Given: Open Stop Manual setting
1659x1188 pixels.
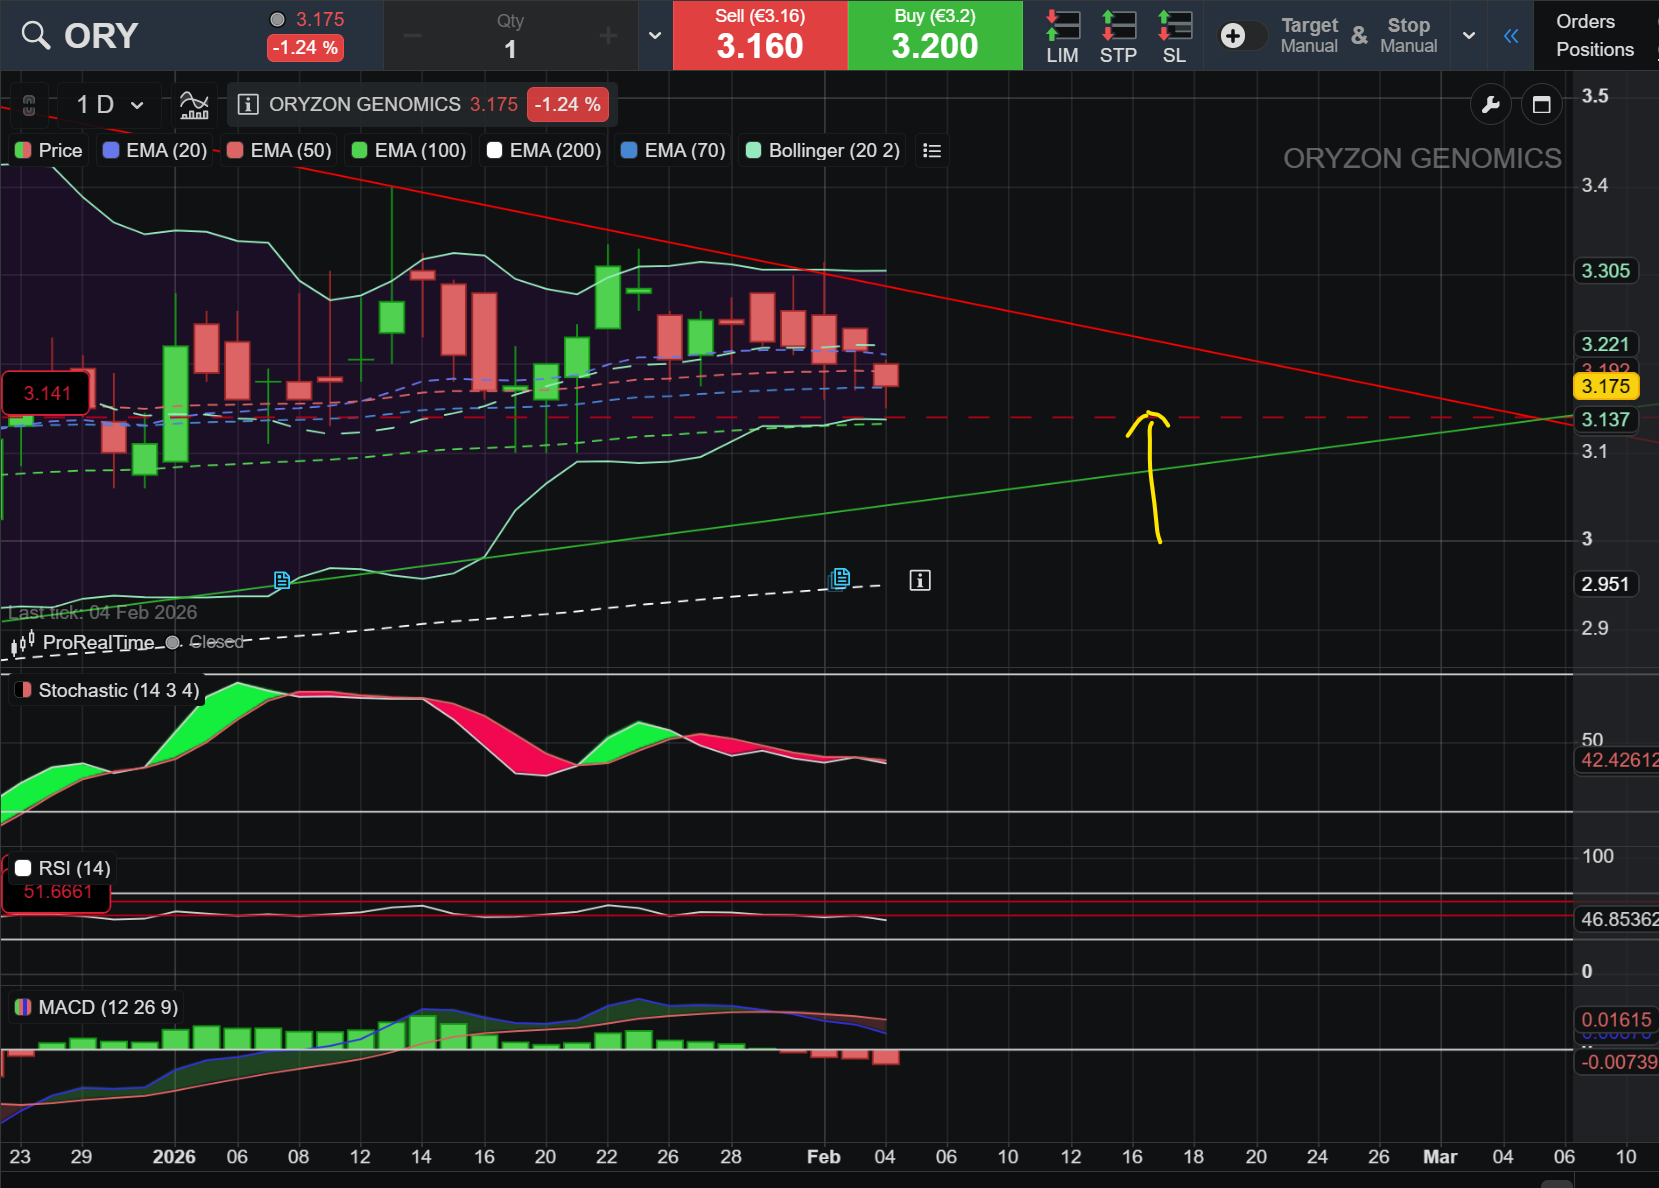Looking at the screenshot, I should [1409, 35].
